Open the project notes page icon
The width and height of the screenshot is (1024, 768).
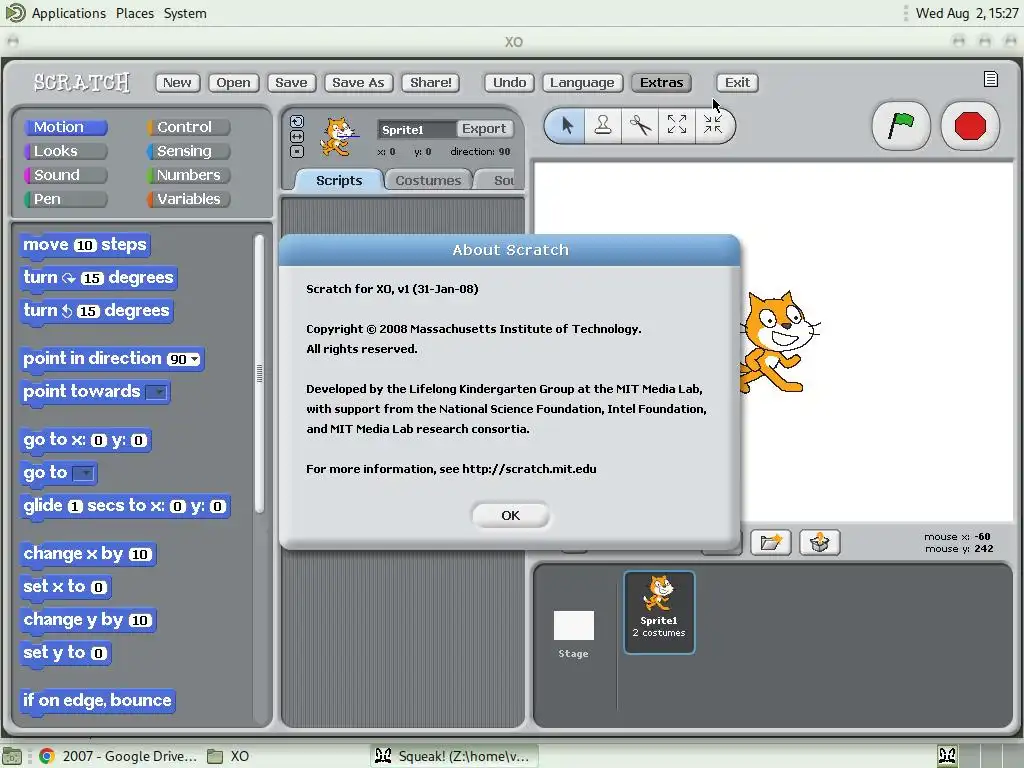pos(991,79)
